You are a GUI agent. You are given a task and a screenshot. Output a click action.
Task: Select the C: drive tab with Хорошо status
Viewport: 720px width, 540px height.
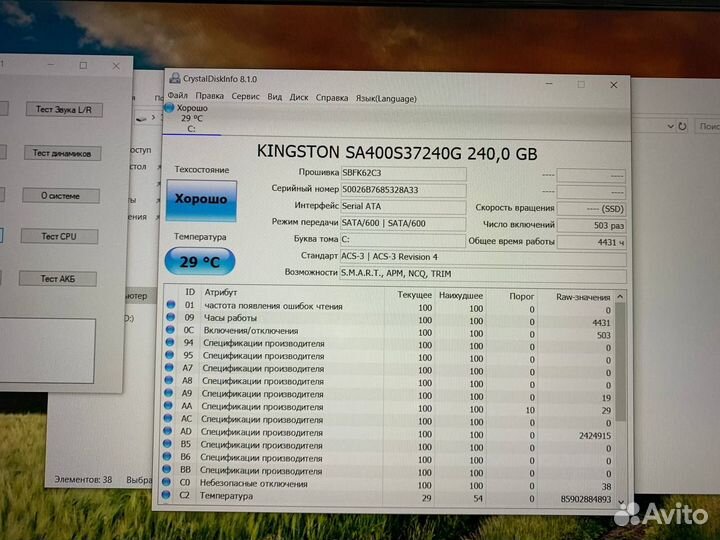coord(191,118)
